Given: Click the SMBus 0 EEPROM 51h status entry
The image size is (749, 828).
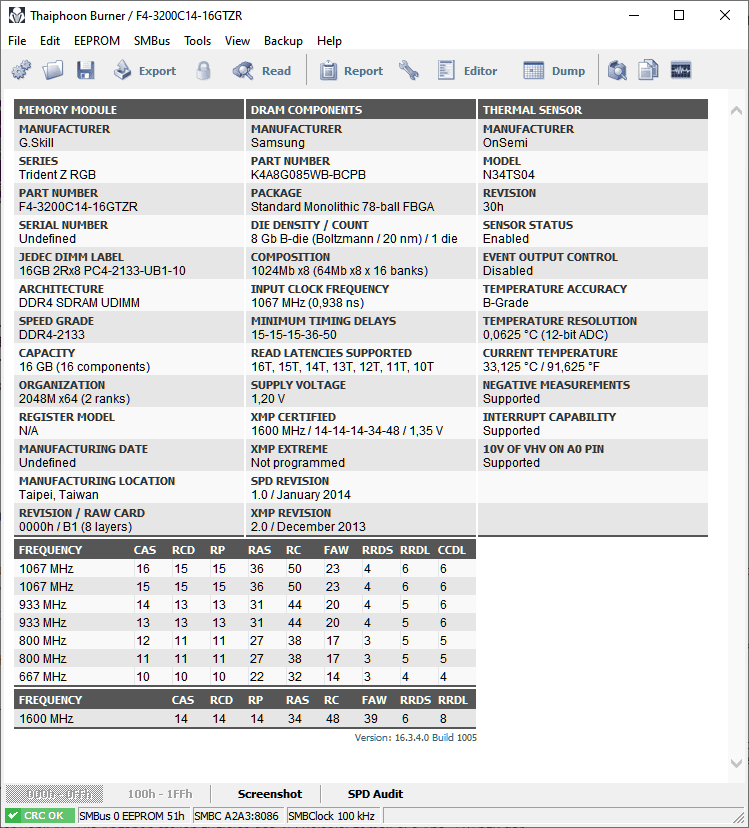Looking at the screenshot, I should tap(132, 816).
